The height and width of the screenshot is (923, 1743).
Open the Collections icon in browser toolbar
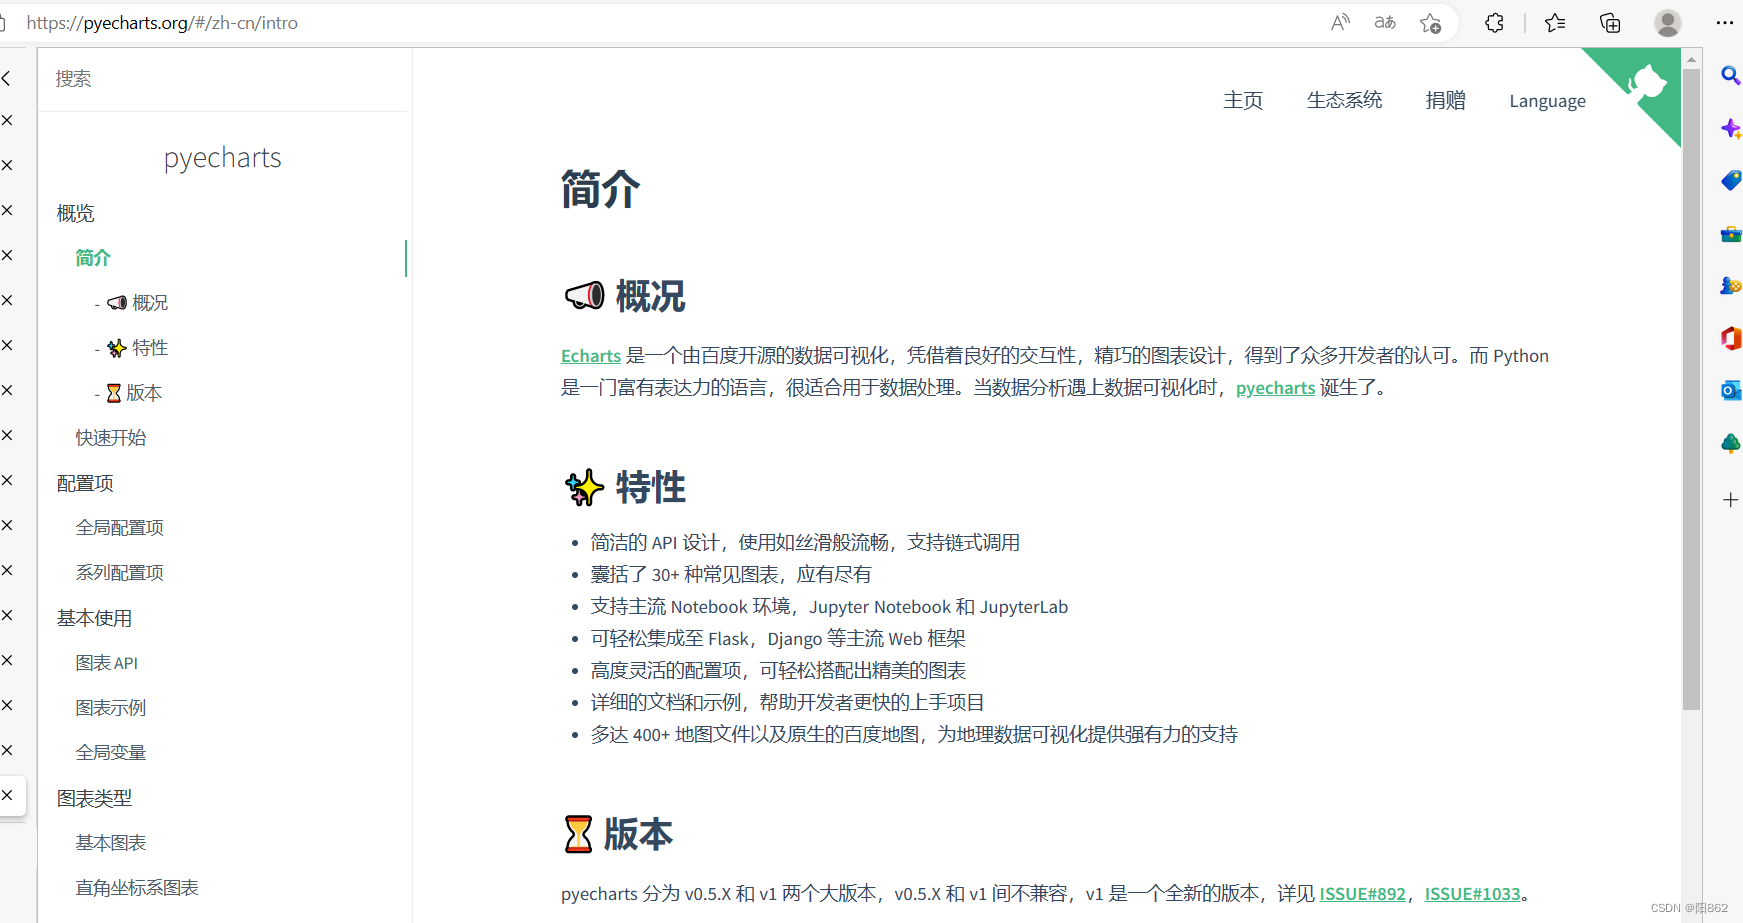(1610, 23)
